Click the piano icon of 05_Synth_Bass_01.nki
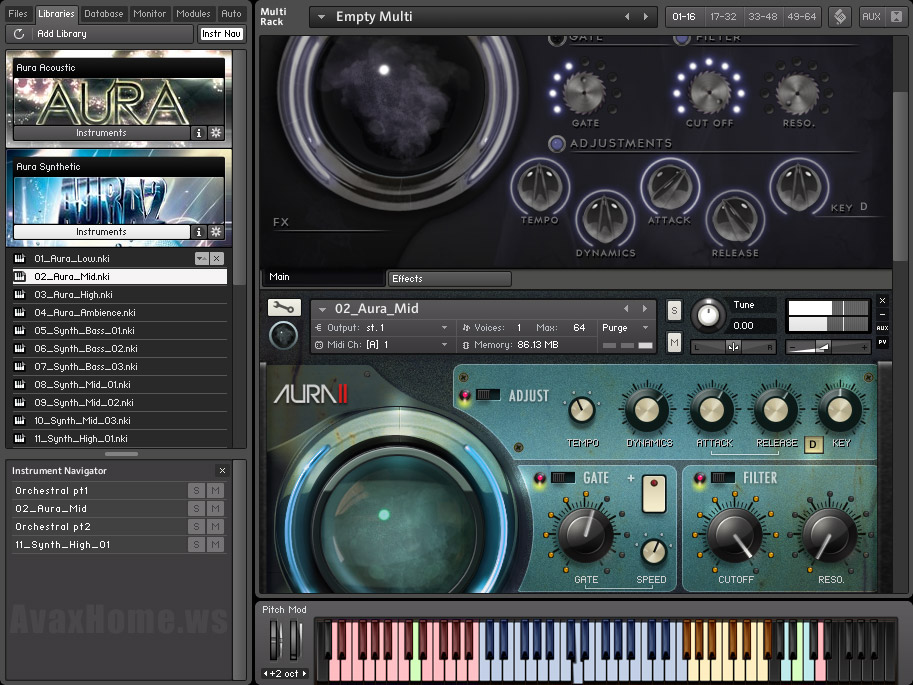913x685 pixels. click(x=20, y=330)
